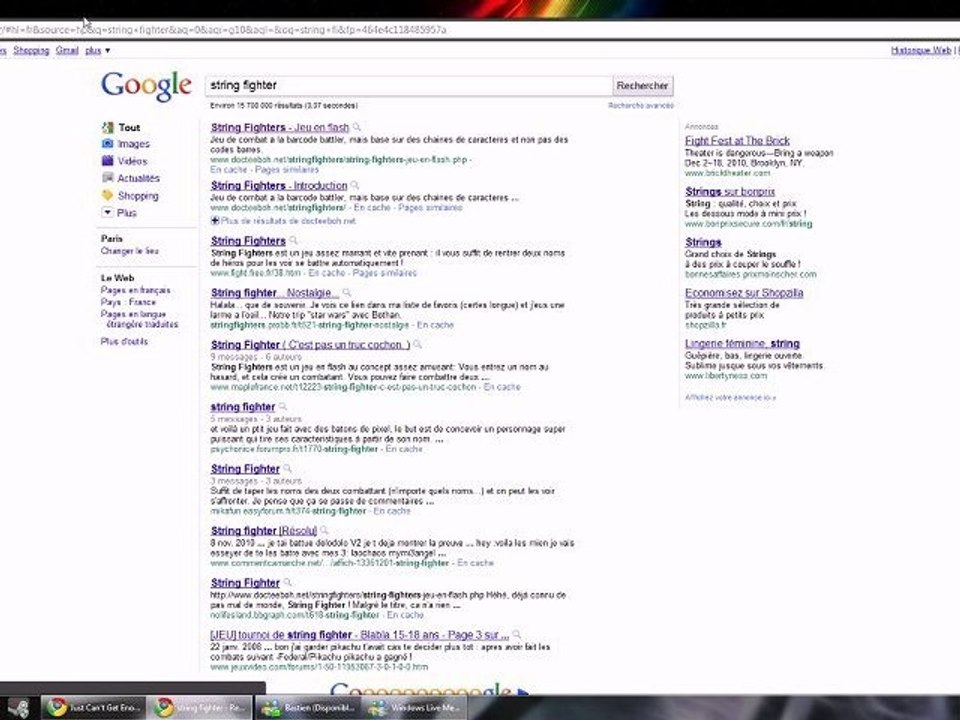Preview magnifier beside 'String fighter.. Nostalgie'
Image resolution: width=960 pixels, height=720 pixels.
(x=347, y=293)
